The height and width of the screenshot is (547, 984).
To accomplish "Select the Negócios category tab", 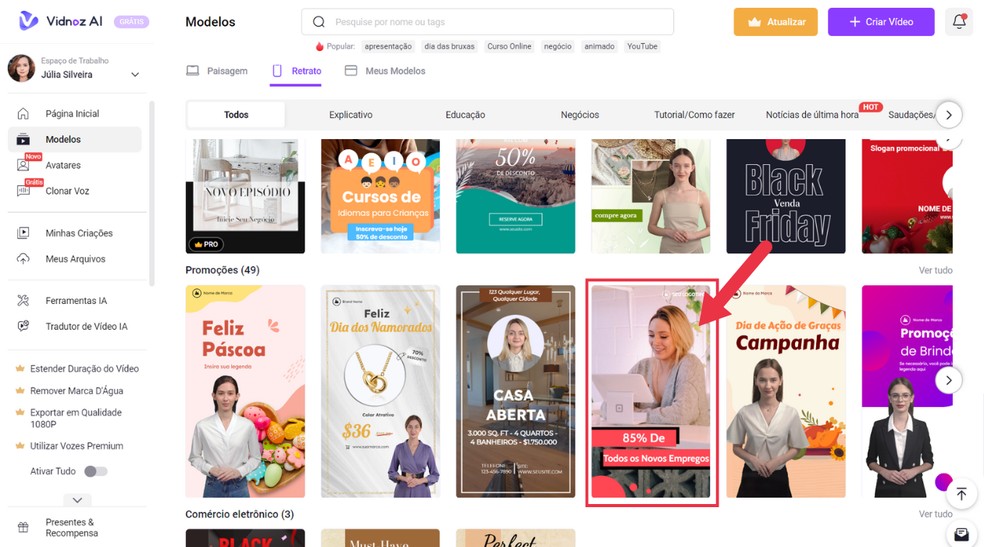I will point(580,115).
